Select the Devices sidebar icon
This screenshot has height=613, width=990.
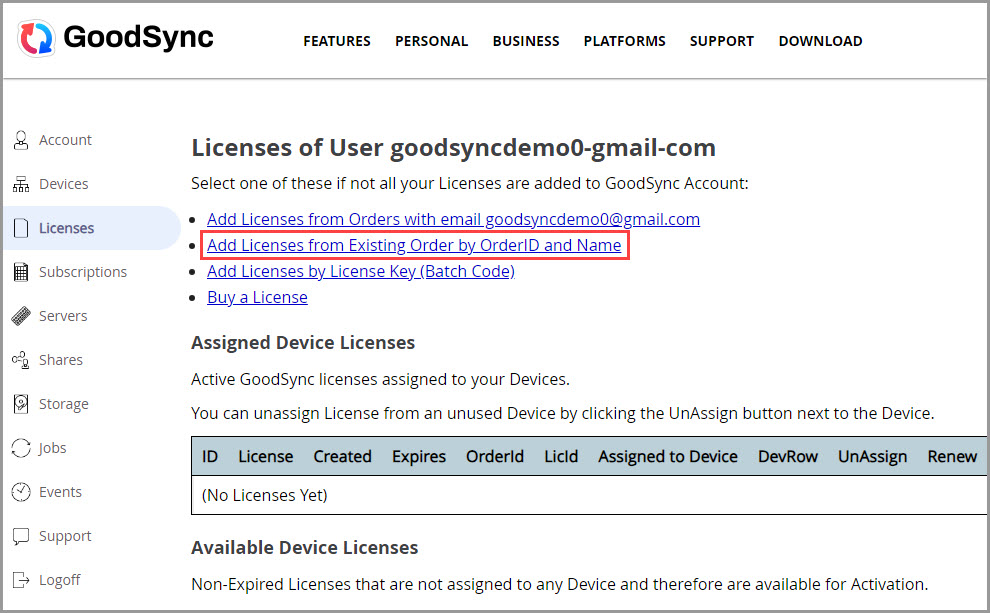64,183
